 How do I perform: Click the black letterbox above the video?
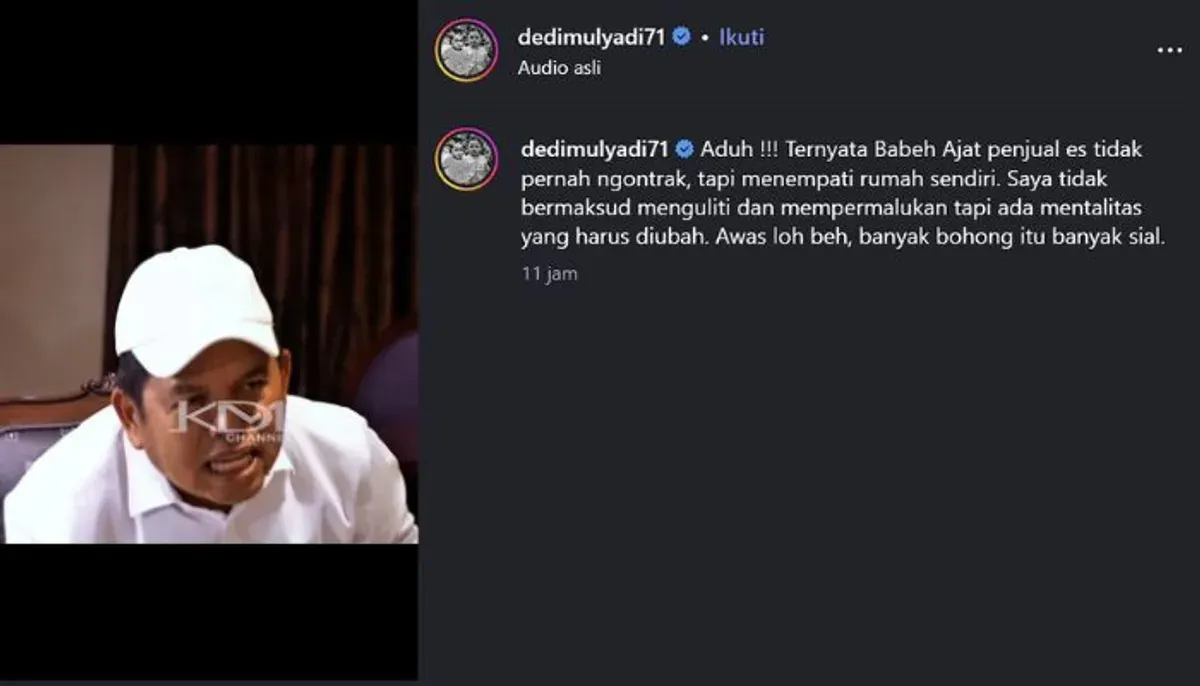point(209,72)
